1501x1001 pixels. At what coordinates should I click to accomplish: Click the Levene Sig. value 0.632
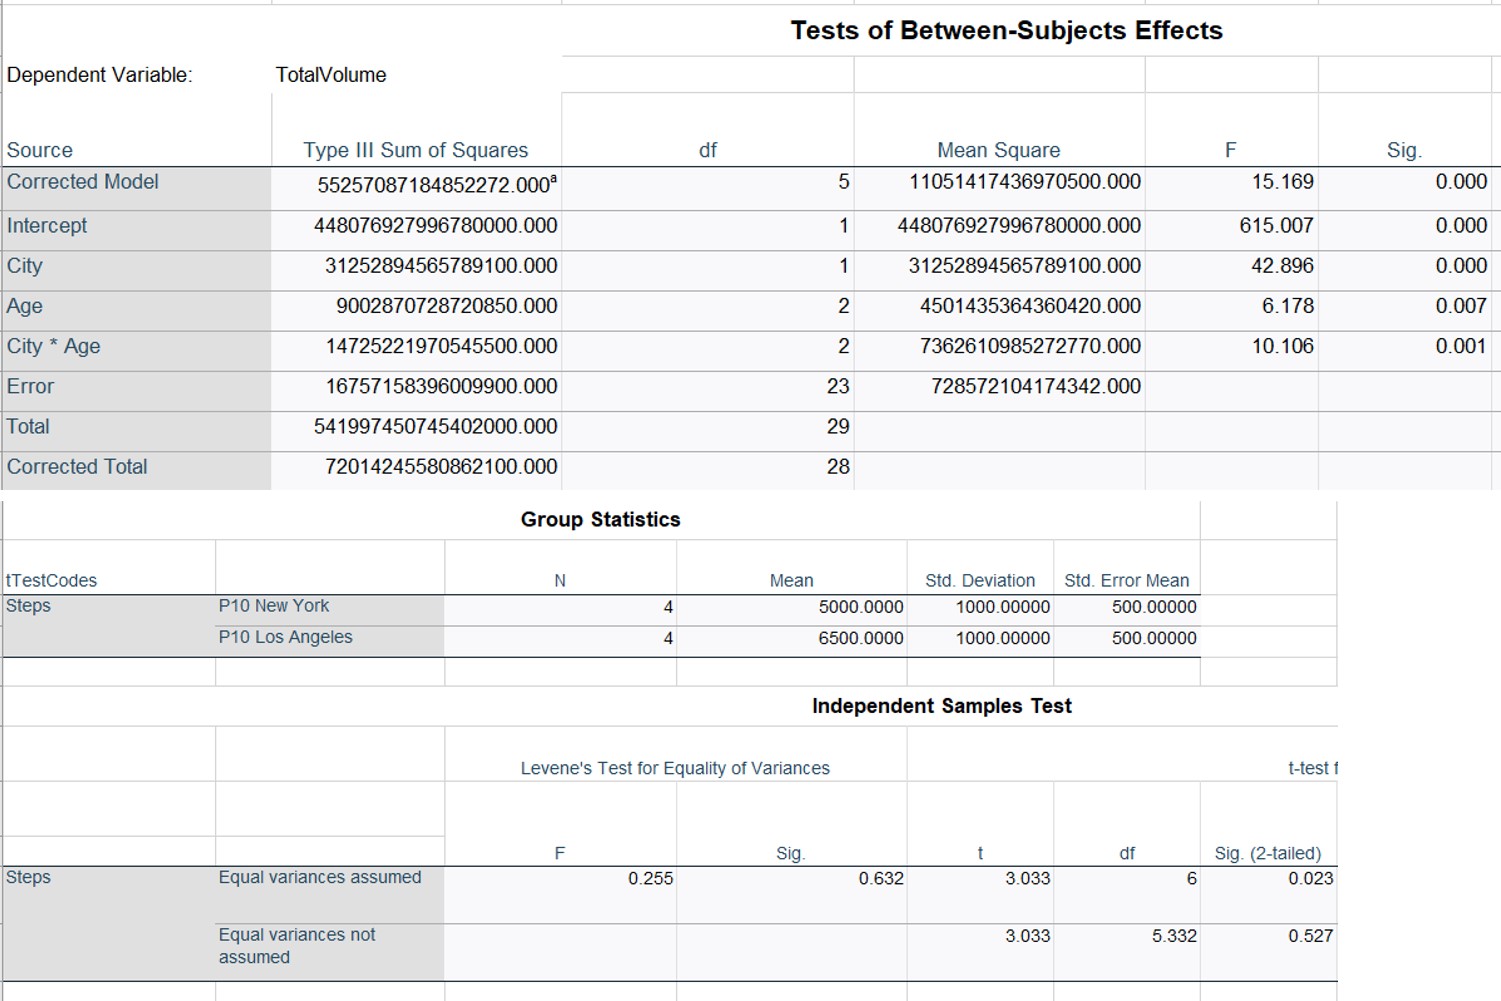[x=880, y=878]
